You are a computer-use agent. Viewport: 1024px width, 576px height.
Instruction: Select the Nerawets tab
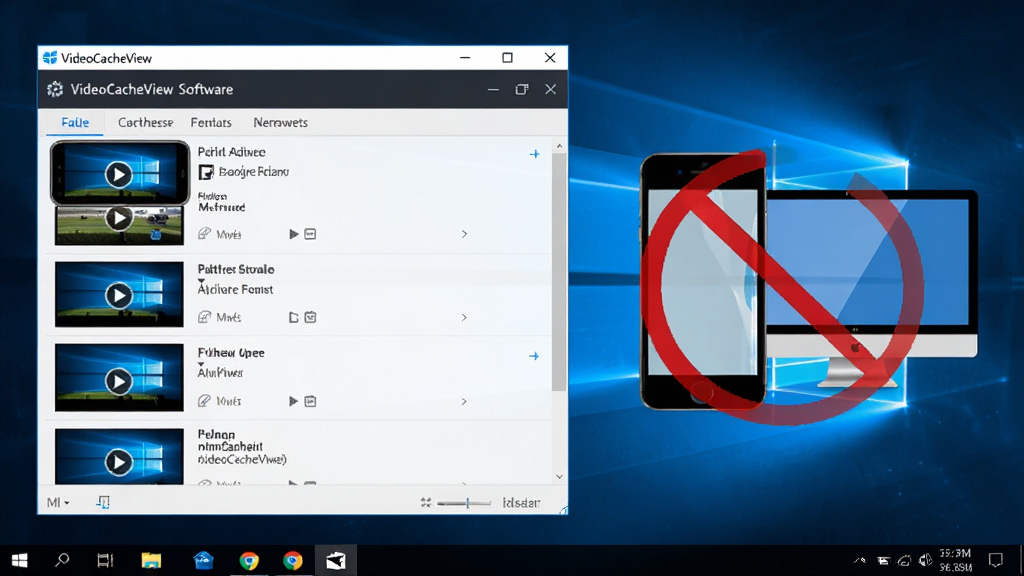tap(280, 123)
